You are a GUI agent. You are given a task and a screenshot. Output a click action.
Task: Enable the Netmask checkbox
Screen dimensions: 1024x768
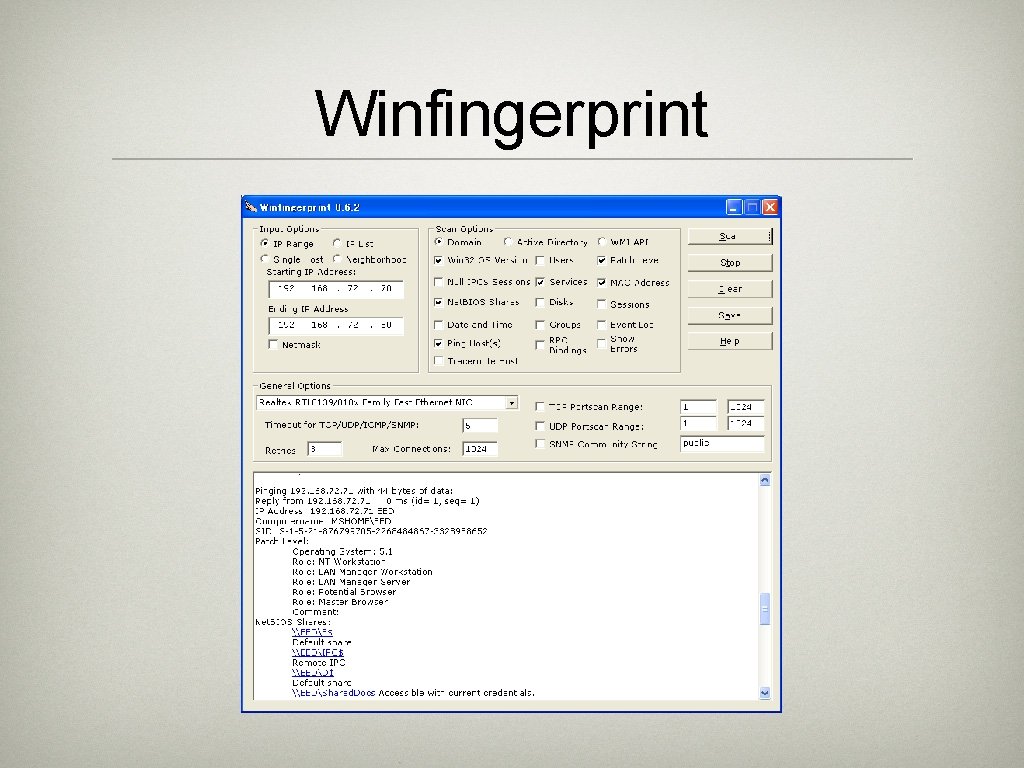tap(274, 344)
